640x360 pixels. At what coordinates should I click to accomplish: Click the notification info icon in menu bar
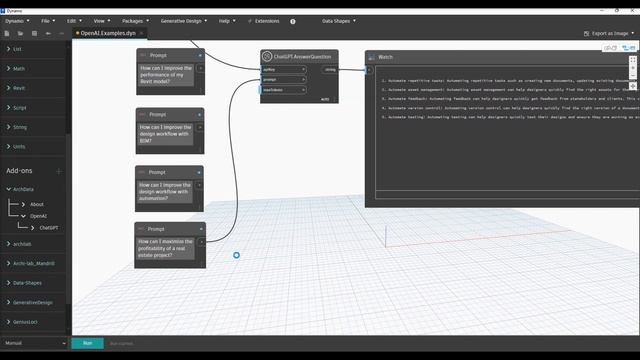[x=293, y=21]
